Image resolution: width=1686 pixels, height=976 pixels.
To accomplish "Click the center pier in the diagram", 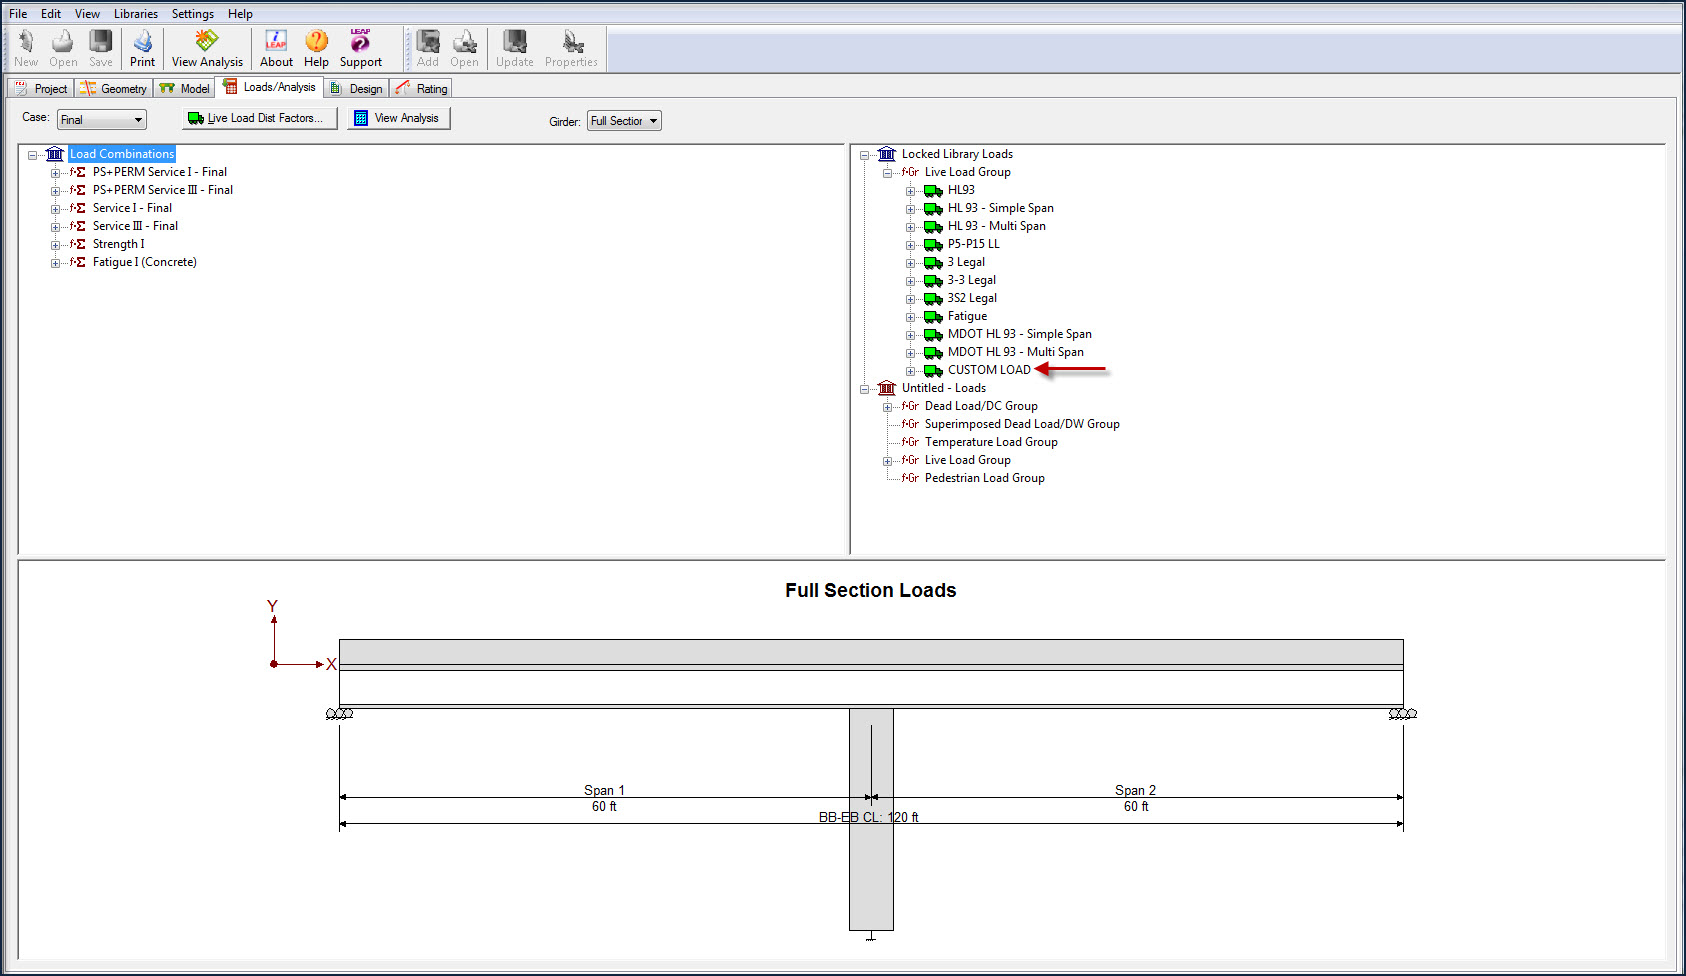I will pos(871,820).
